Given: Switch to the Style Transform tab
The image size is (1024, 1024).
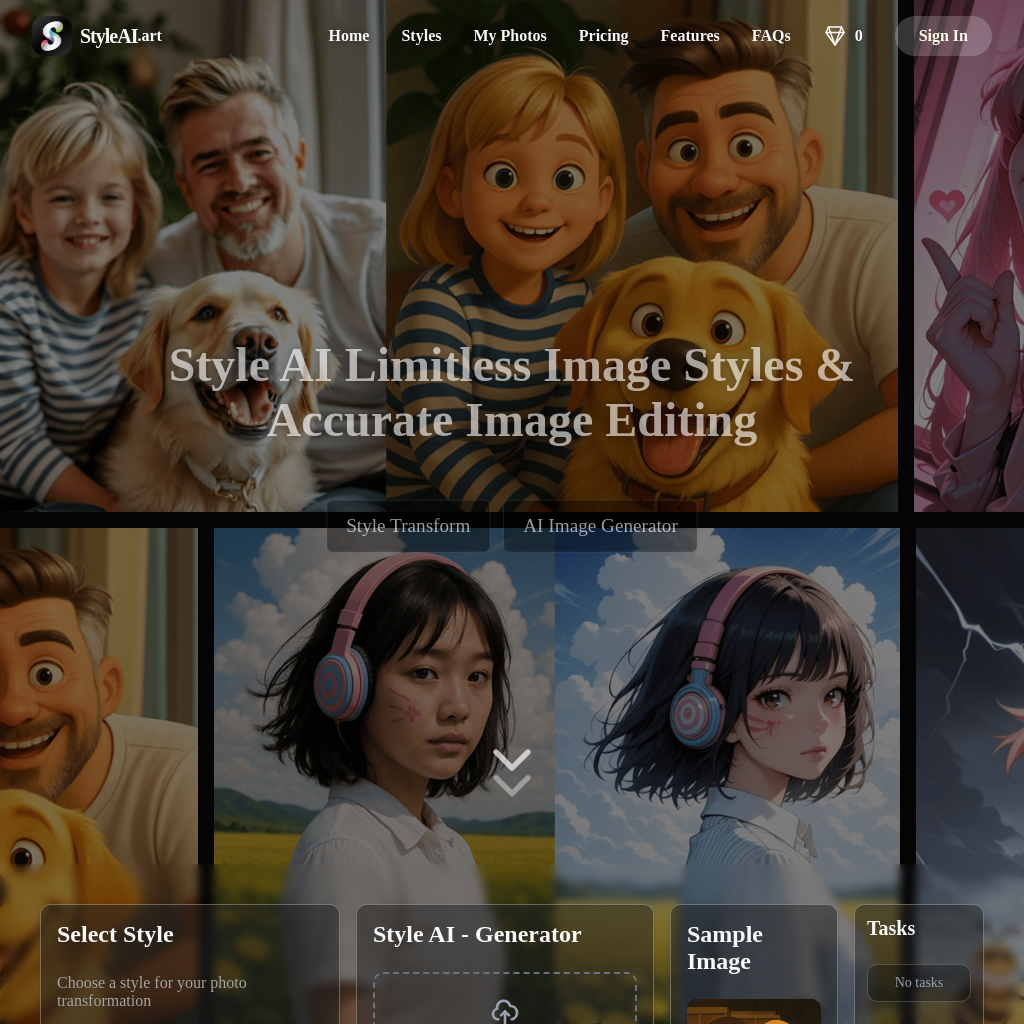Looking at the screenshot, I should [408, 526].
